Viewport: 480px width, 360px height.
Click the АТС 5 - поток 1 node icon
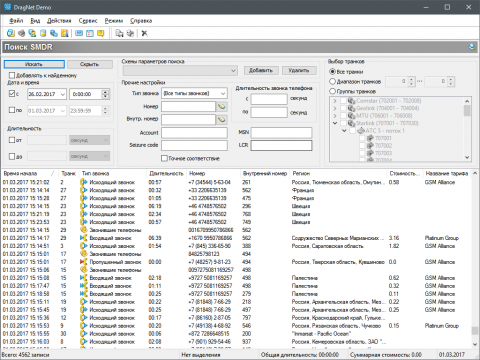(x=361, y=131)
